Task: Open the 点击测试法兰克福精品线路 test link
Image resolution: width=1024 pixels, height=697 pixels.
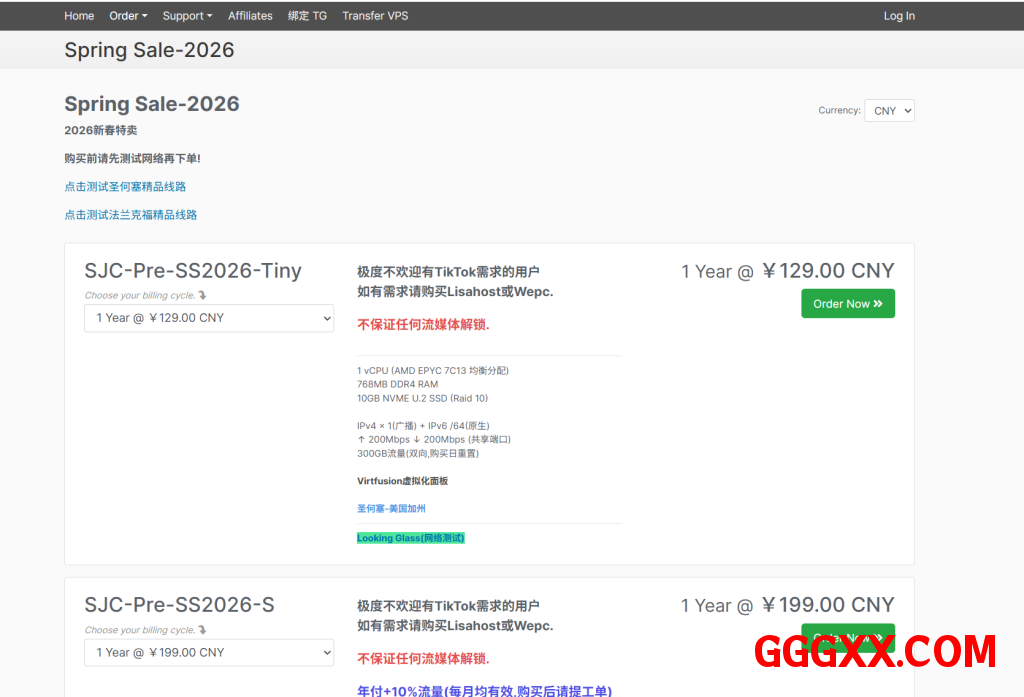Action: point(131,215)
